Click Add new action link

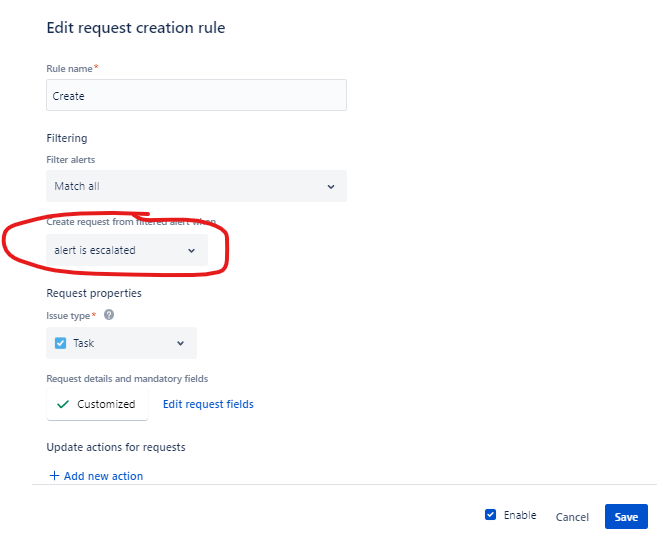pyautogui.click(x=103, y=476)
